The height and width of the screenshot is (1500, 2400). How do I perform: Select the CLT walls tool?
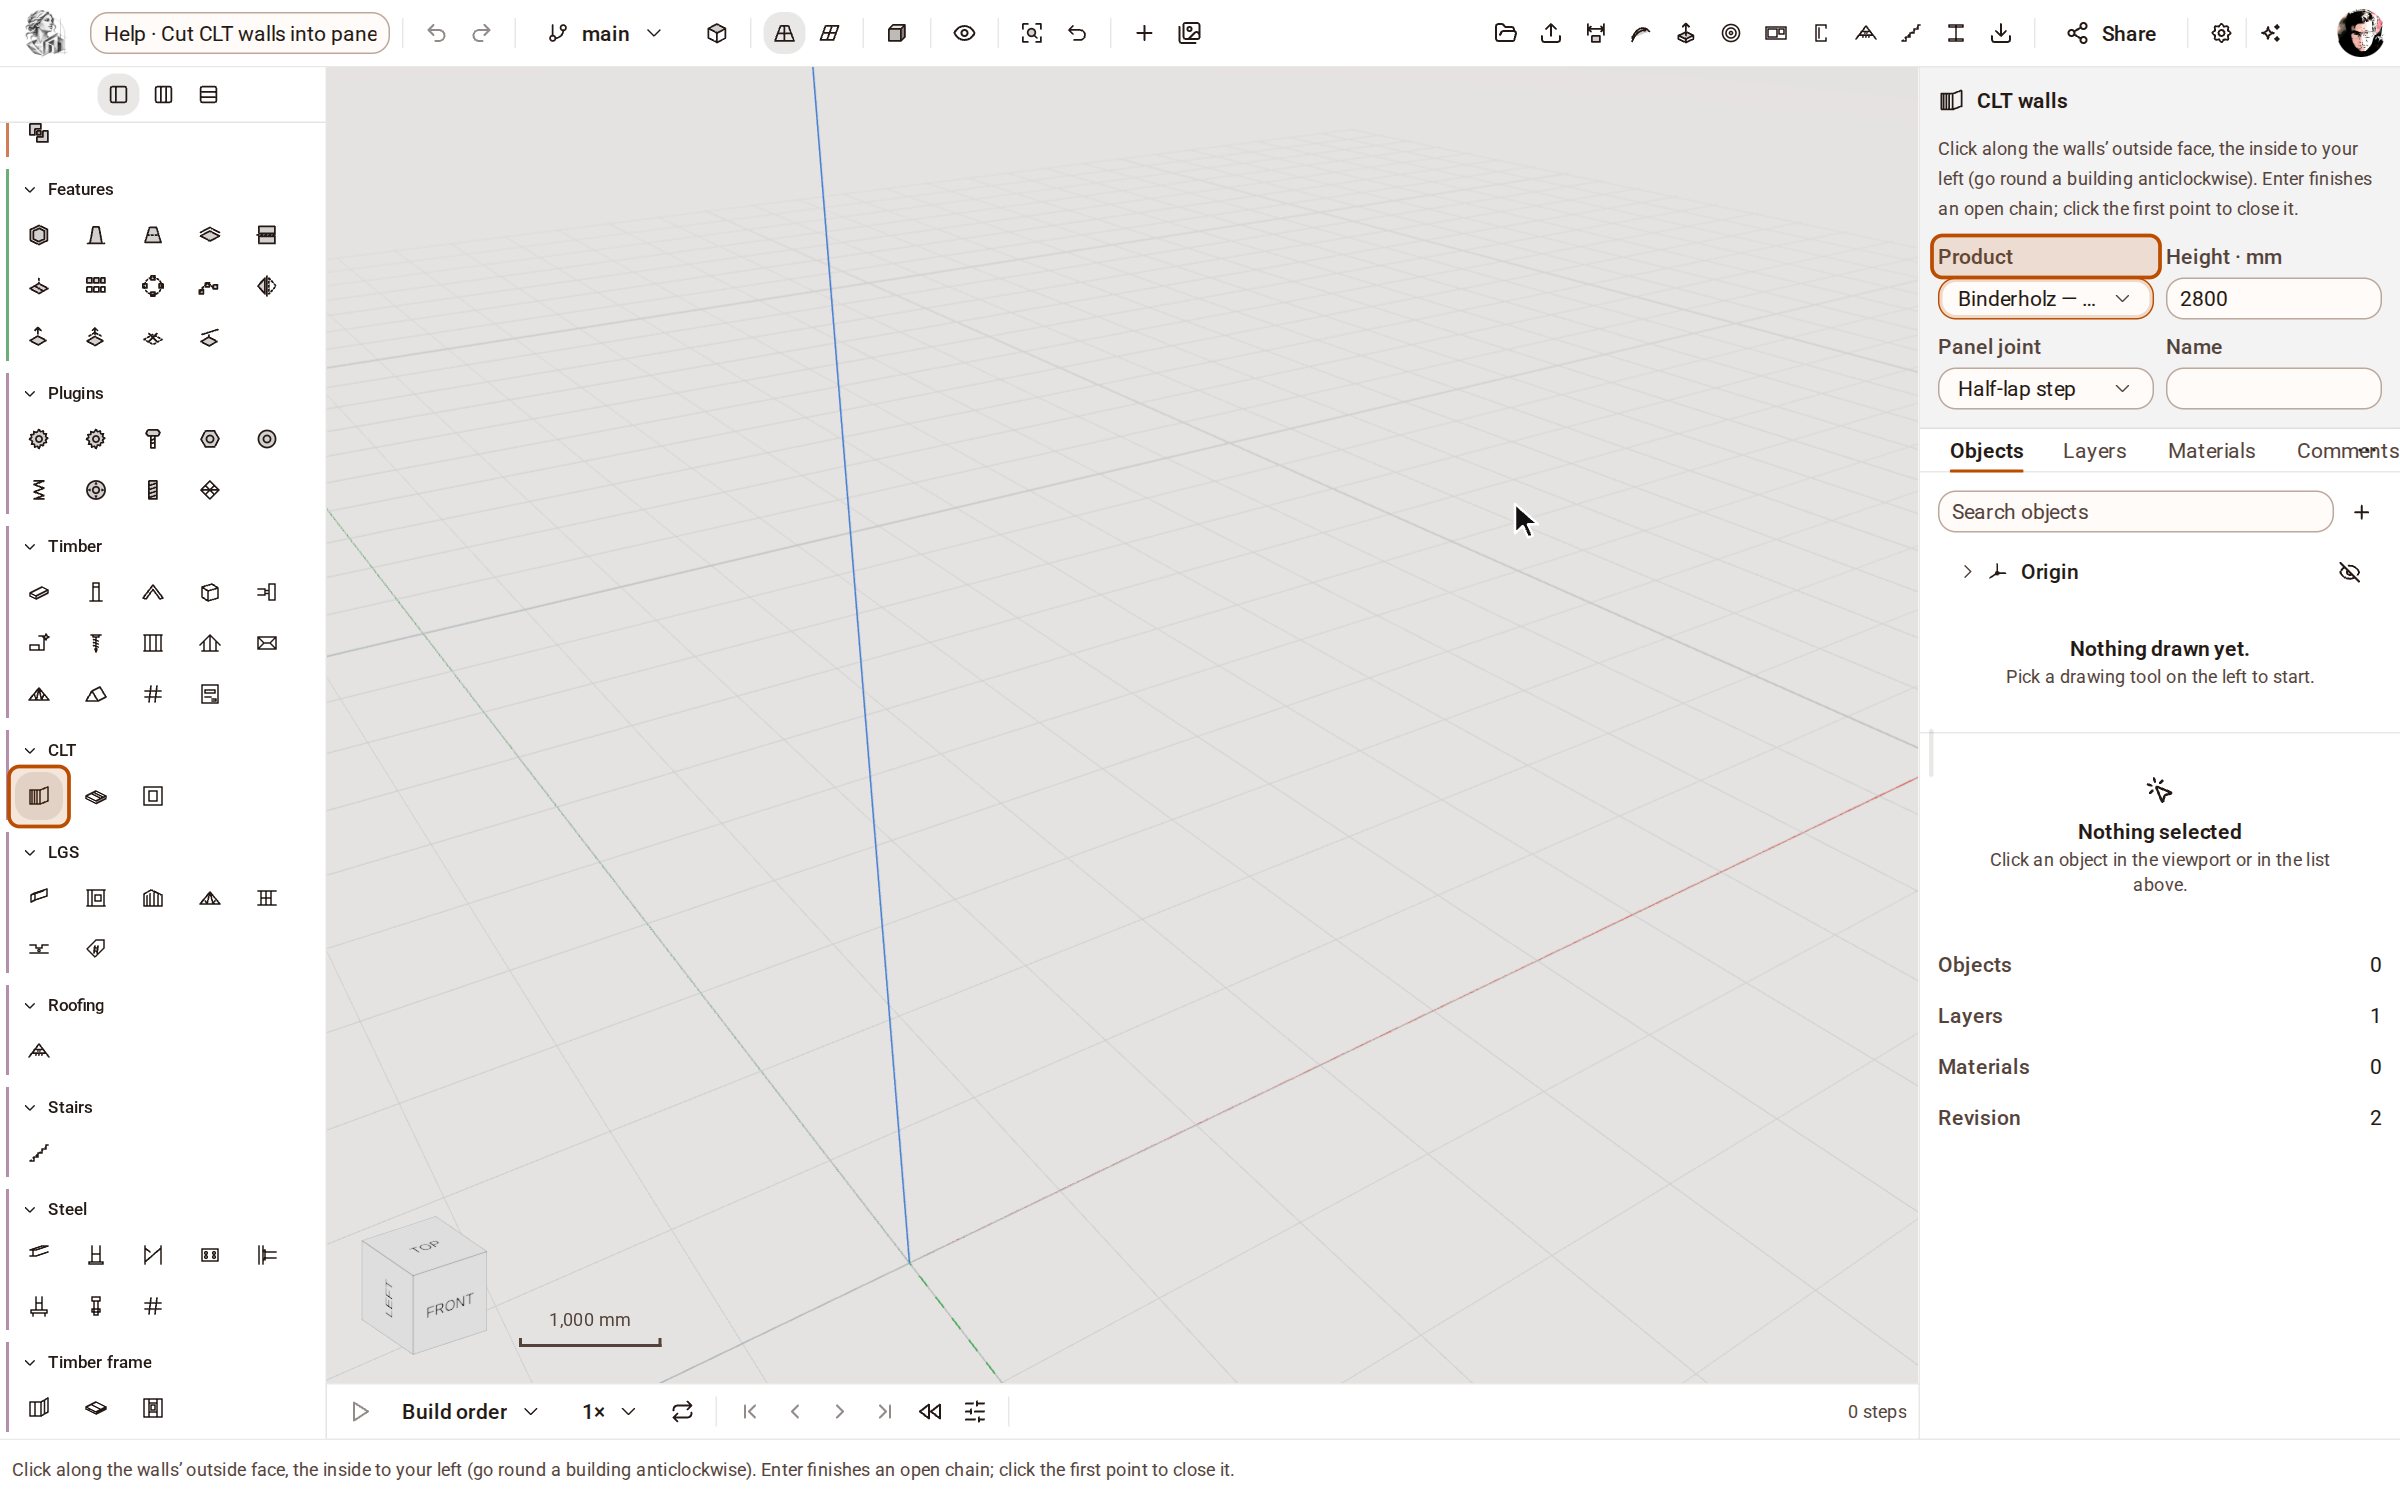[x=39, y=796]
